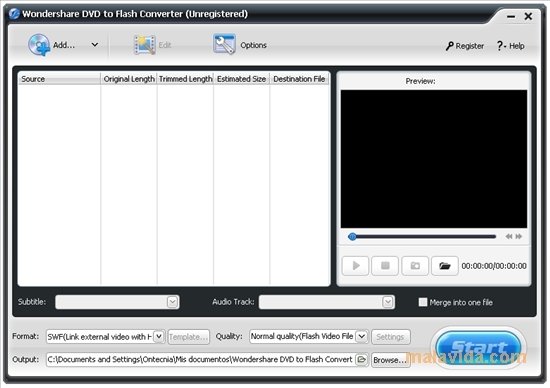550x388 pixels.
Task: Click the Browse button
Action: click(391, 360)
